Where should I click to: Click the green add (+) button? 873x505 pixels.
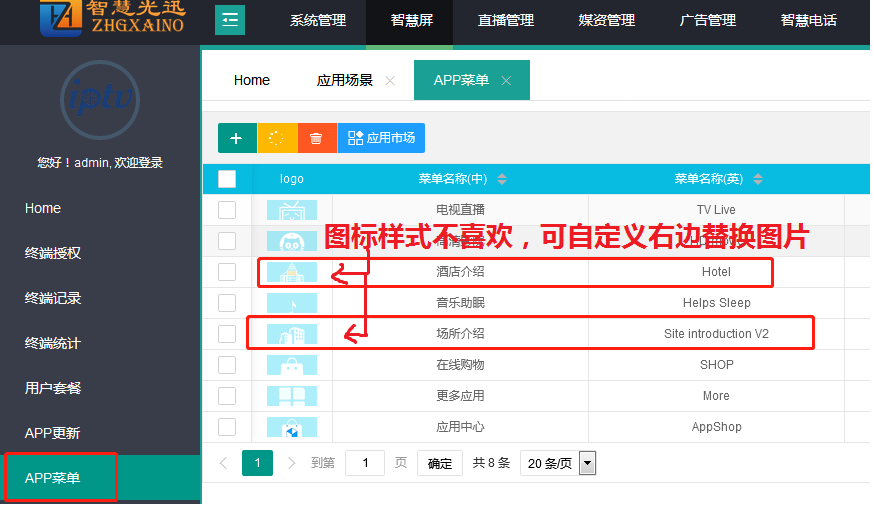coord(237,138)
